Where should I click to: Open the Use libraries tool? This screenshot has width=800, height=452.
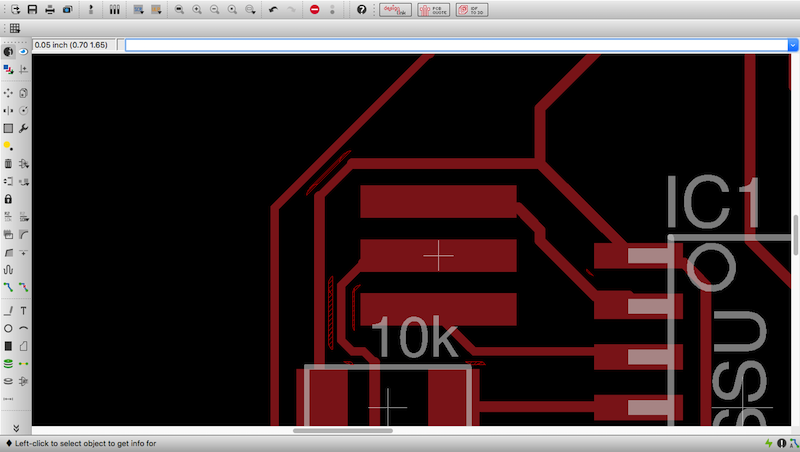coord(114,10)
